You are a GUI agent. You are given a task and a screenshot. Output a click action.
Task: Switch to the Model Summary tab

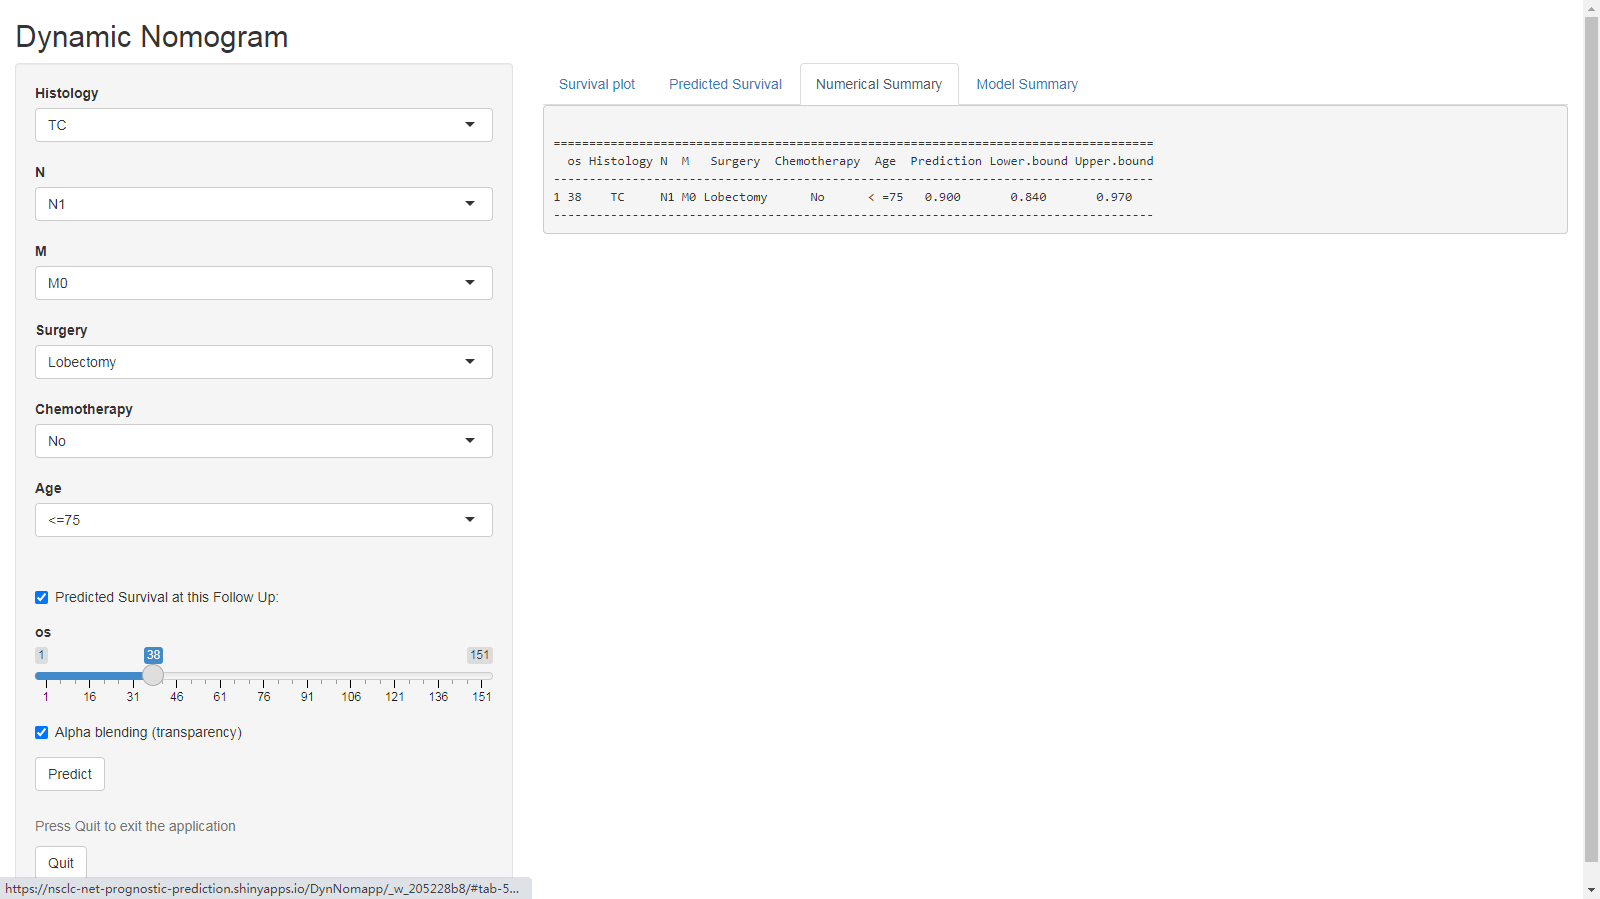click(1026, 85)
